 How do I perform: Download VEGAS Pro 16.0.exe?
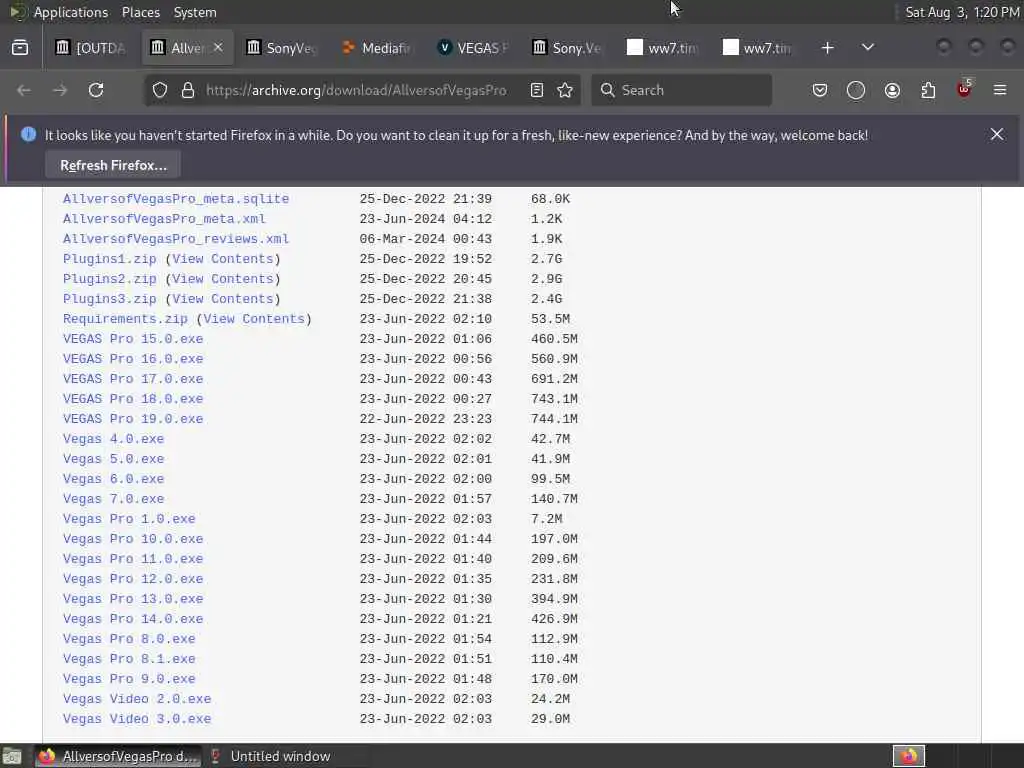[x=133, y=359]
